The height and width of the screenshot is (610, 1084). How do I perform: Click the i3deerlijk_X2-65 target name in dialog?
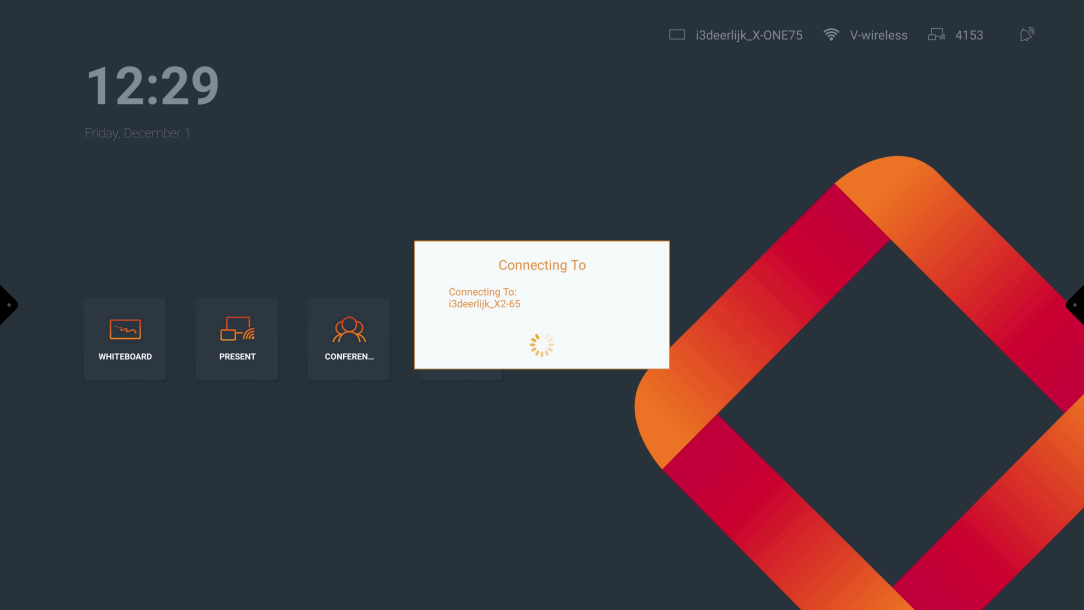point(484,304)
